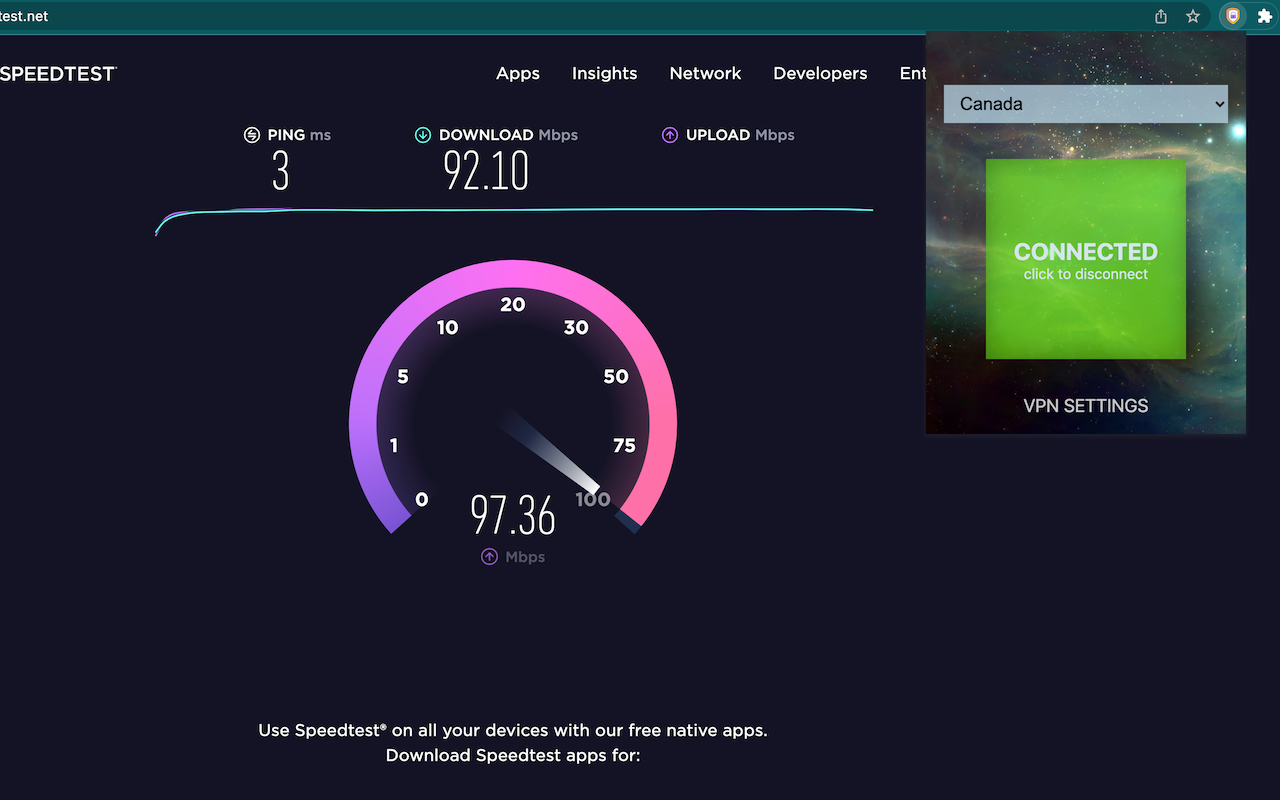Click the 92.10 download result value

(x=486, y=171)
